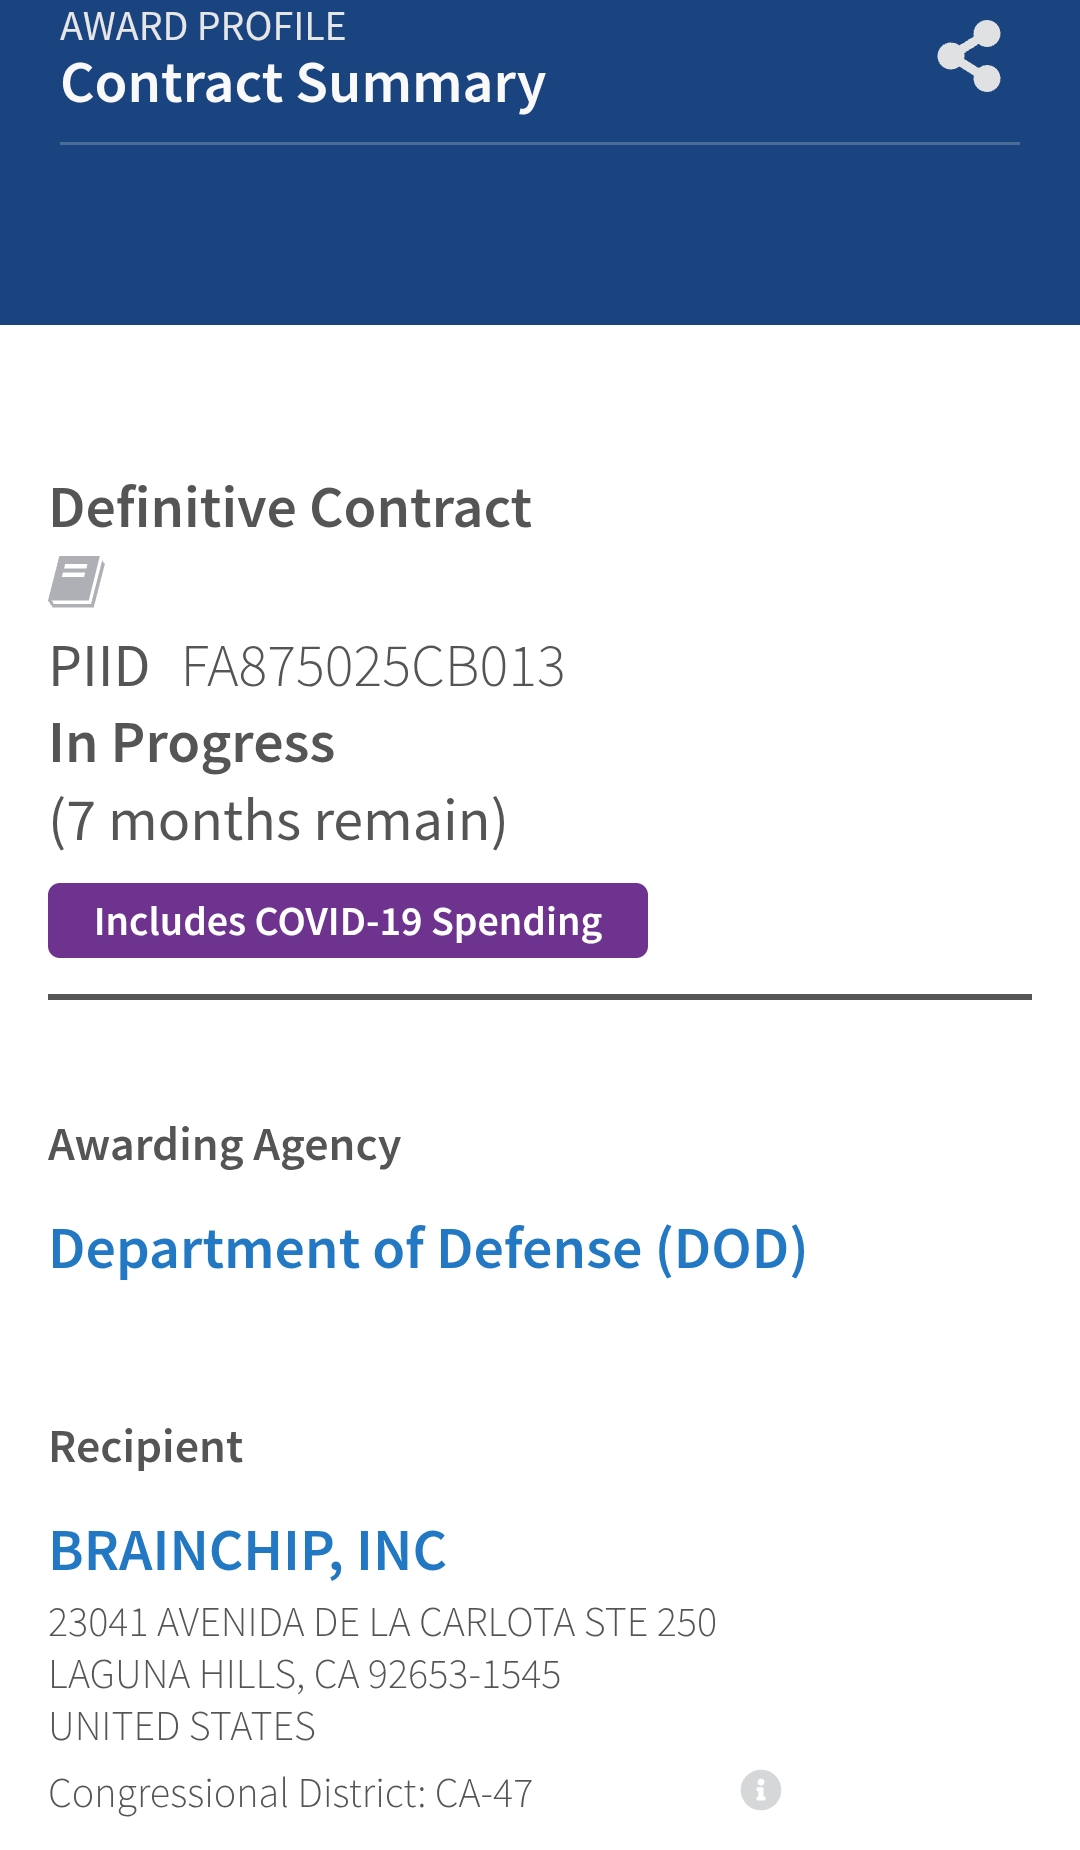
Task: Open BRAINCHIP, INC recipient profile
Action: pyautogui.click(x=248, y=1551)
